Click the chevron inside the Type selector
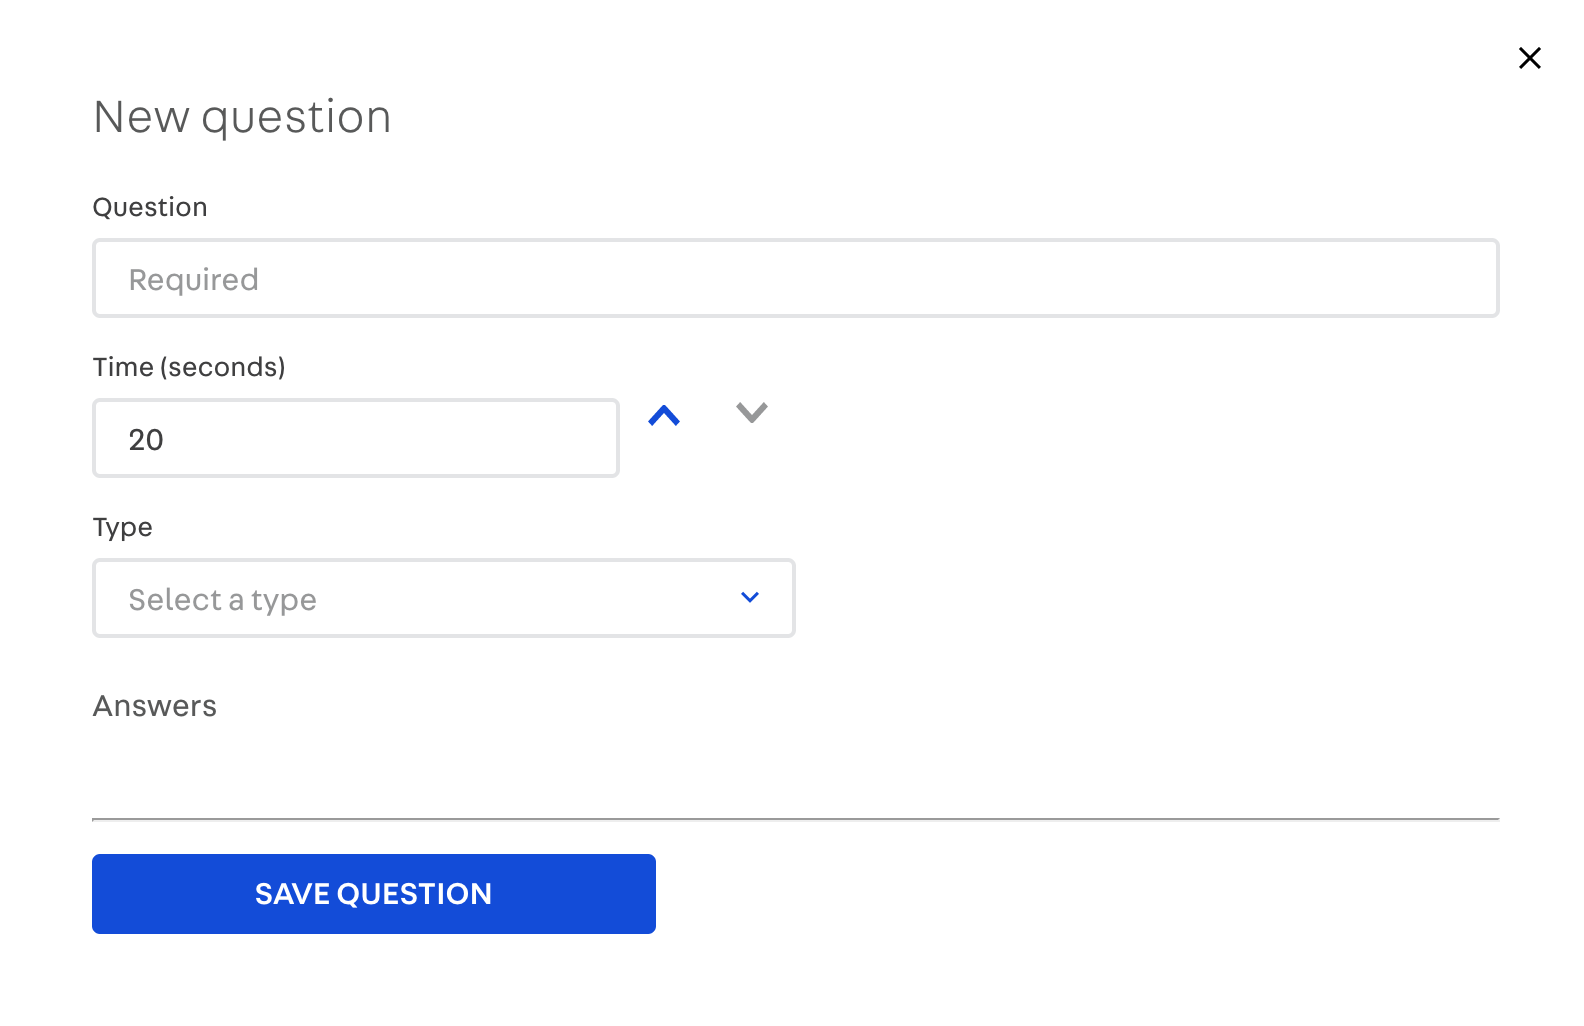This screenshot has width=1584, height=1026. click(x=748, y=597)
